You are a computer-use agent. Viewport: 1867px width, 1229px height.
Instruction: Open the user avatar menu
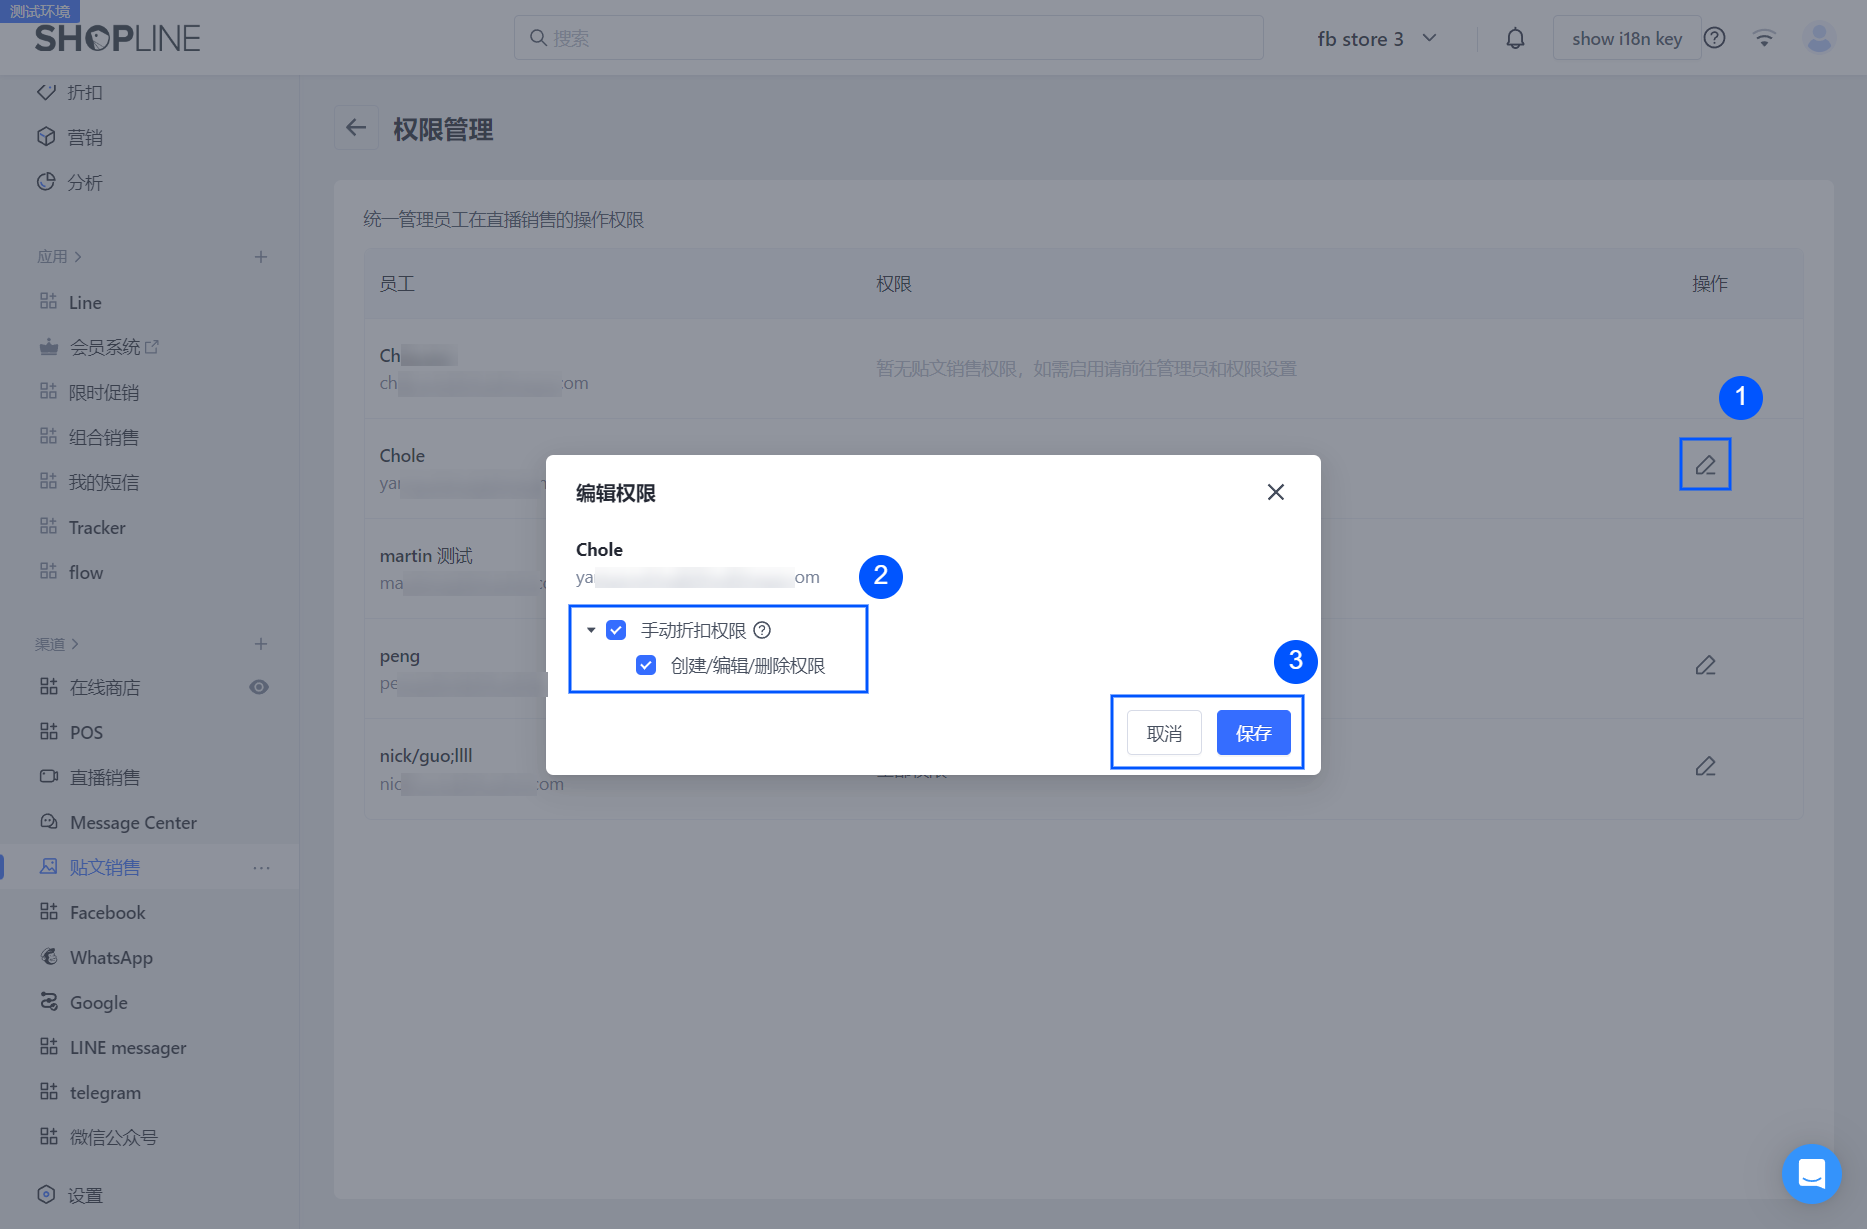1819,38
